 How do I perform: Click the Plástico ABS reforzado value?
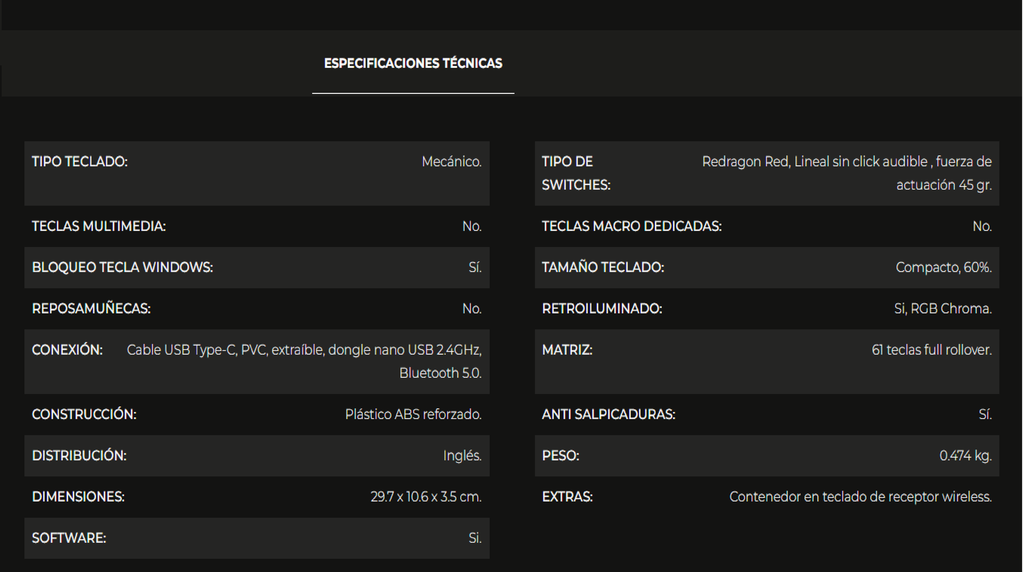[x=413, y=414]
